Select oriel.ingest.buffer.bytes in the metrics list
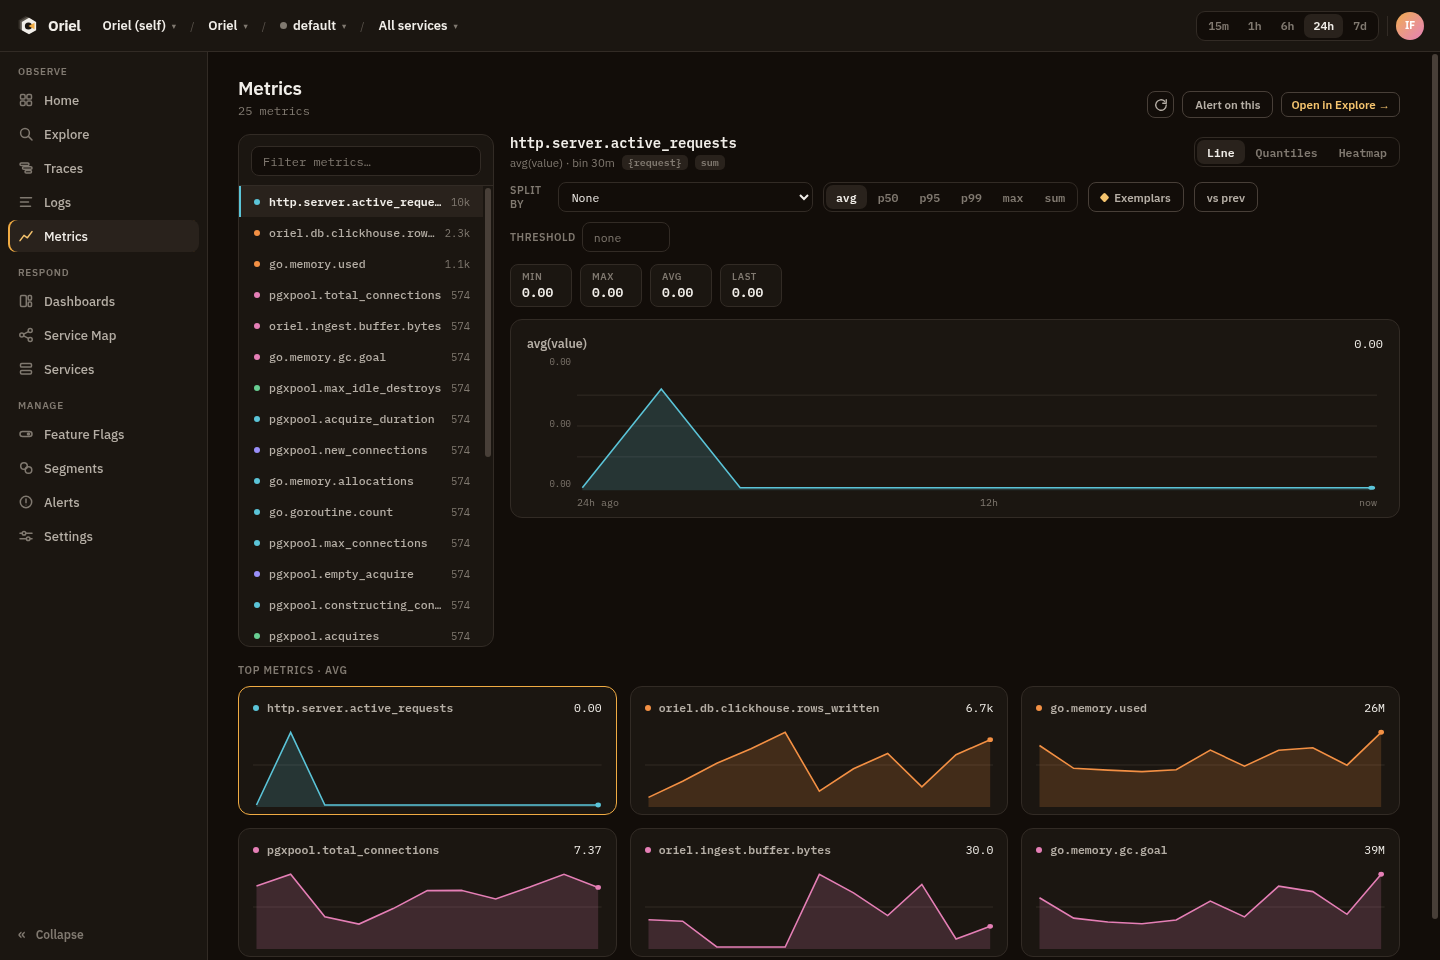The width and height of the screenshot is (1440, 960). click(362, 326)
